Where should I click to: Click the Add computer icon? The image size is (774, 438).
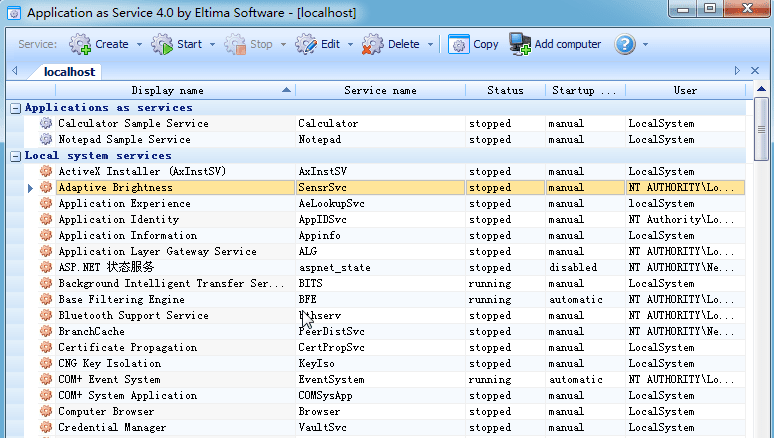[520, 44]
